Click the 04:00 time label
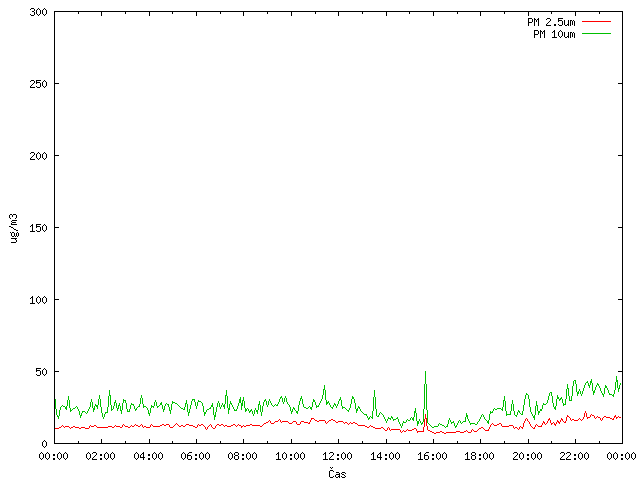 pyautogui.click(x=148, y=456)
